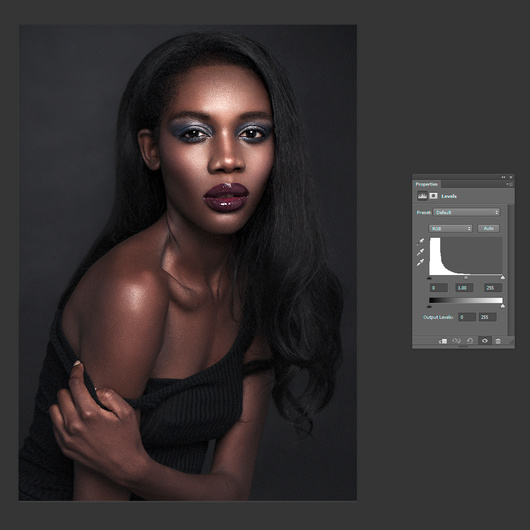Click the portrait image on canvas
This screenshot has width=530, height=530.
point(188,263)
